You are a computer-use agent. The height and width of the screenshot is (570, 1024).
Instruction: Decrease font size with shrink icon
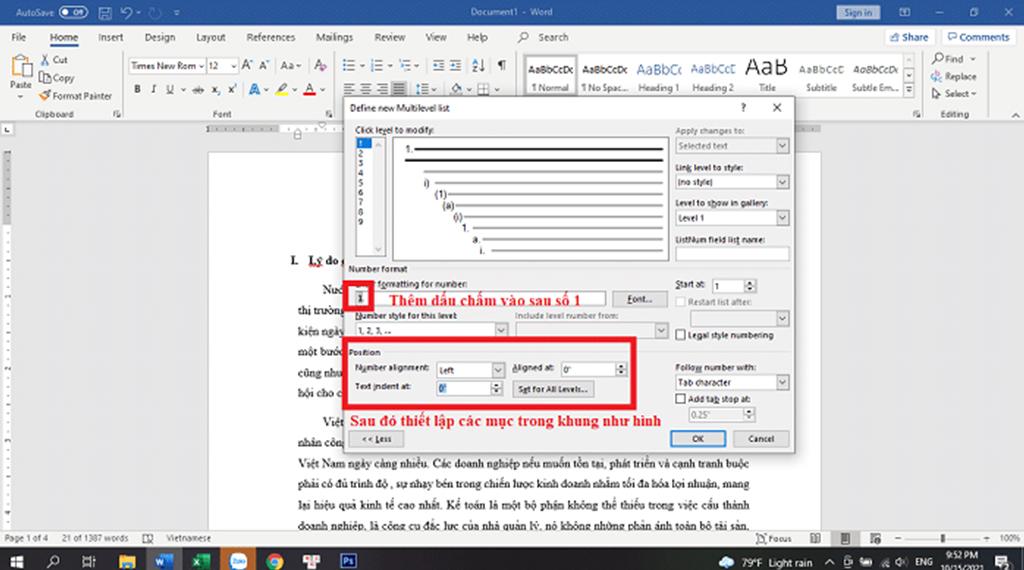coord(264,65)
